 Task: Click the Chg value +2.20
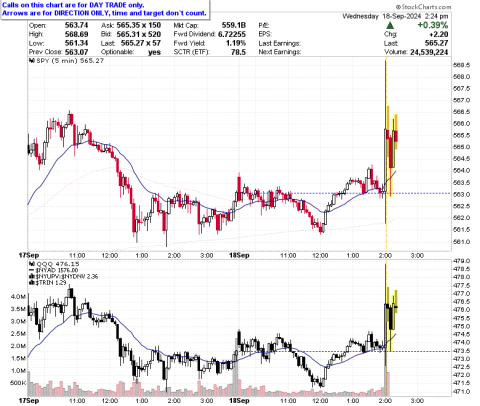click(x=439, y=34)
